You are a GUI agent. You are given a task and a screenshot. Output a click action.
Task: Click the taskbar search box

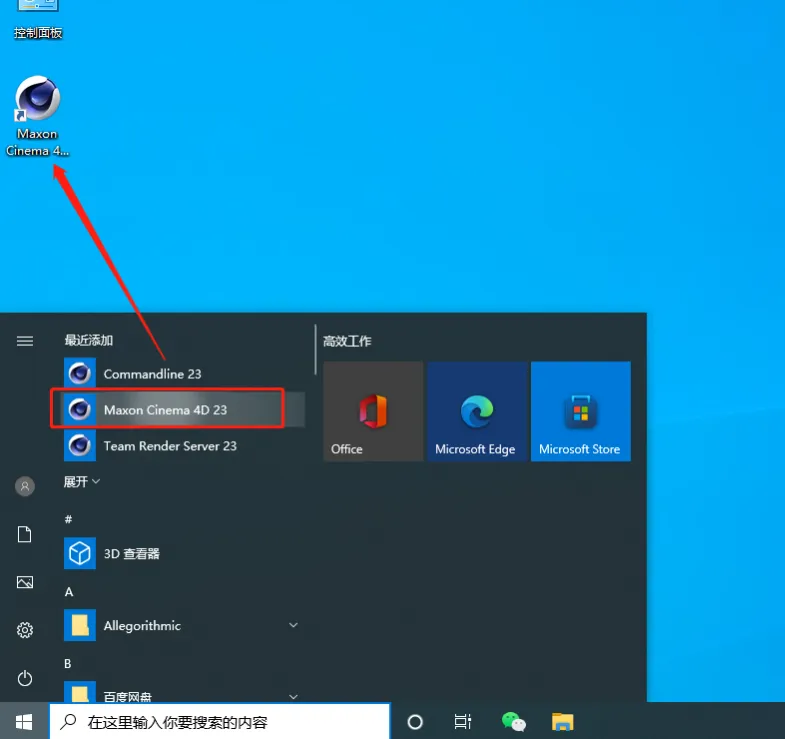[x=220, y=721]
